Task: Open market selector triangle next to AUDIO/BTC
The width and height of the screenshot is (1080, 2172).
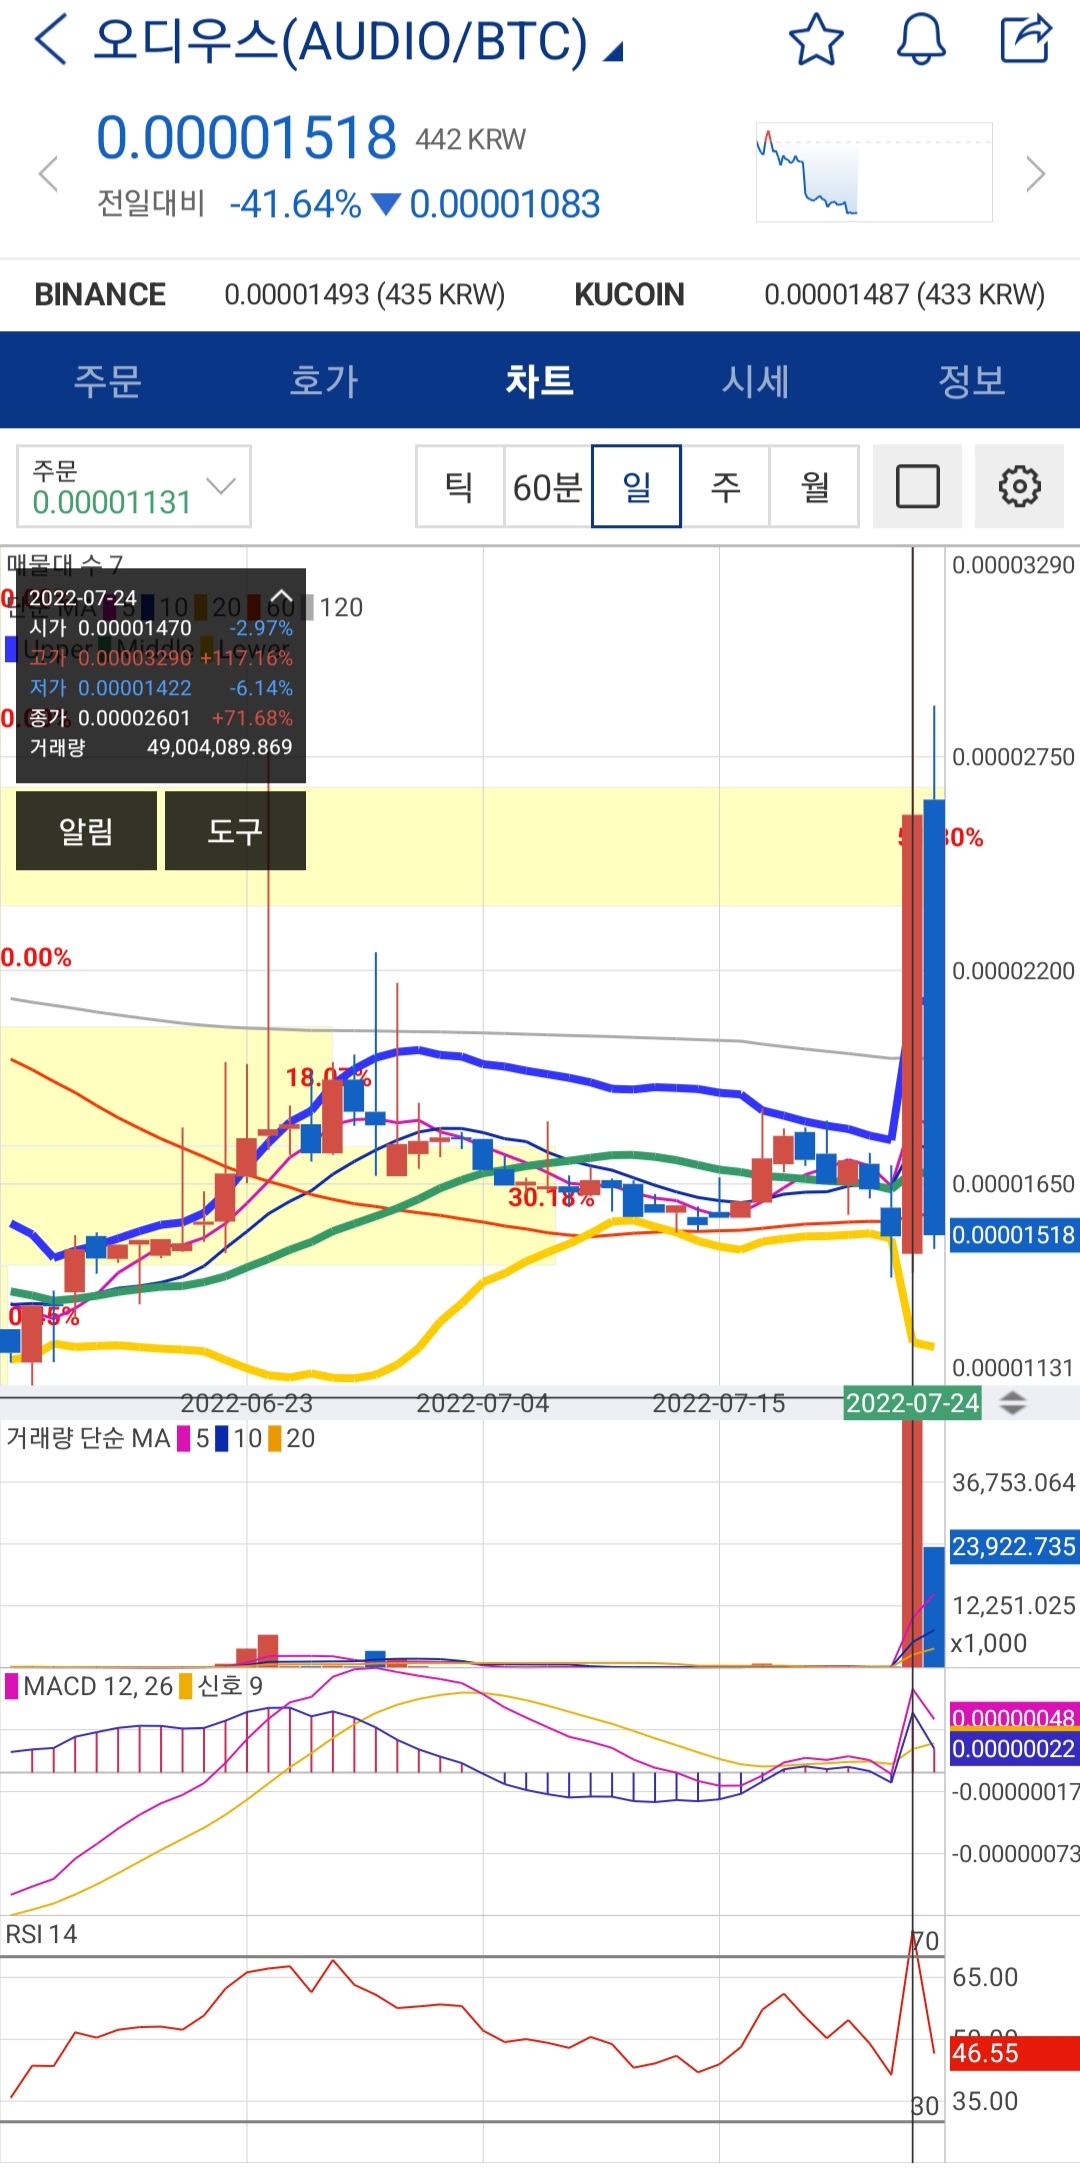Action: point(613,52)
